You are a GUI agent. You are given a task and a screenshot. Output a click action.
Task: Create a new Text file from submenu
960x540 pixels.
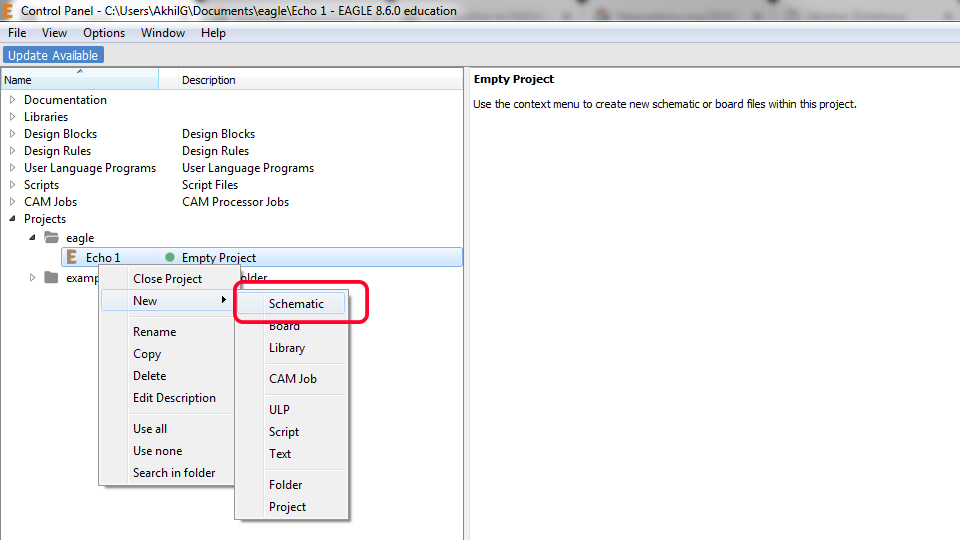291,454
